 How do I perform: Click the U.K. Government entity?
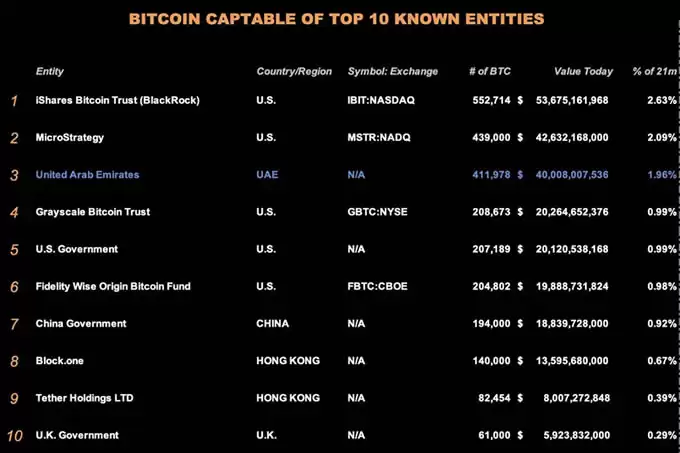77,435
